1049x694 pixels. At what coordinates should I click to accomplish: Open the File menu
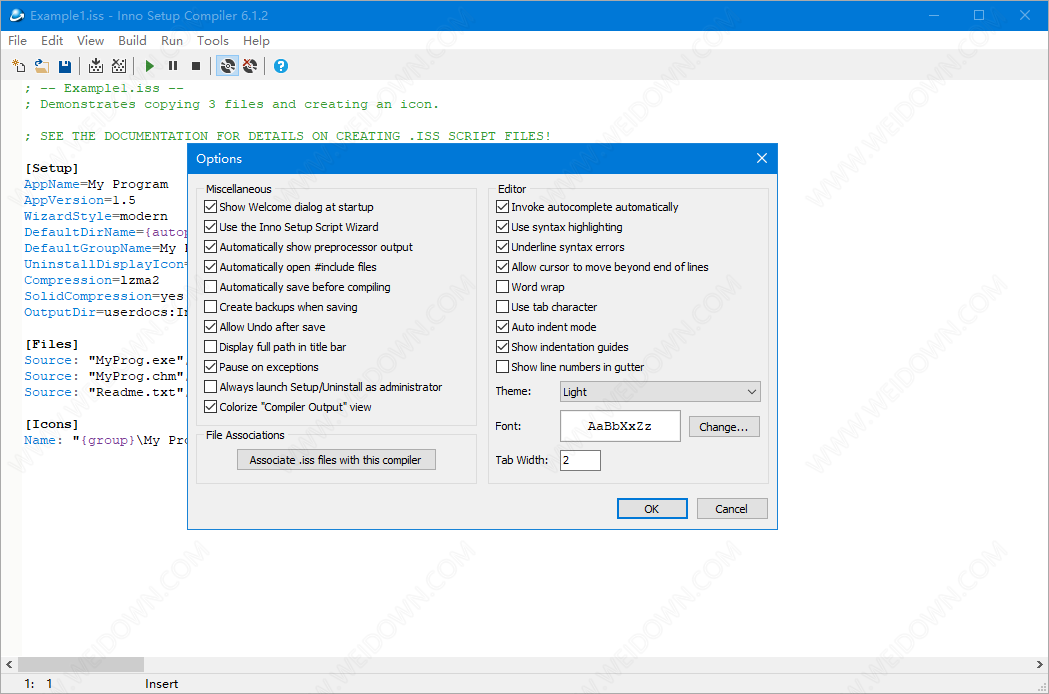(x=17, y=41)
